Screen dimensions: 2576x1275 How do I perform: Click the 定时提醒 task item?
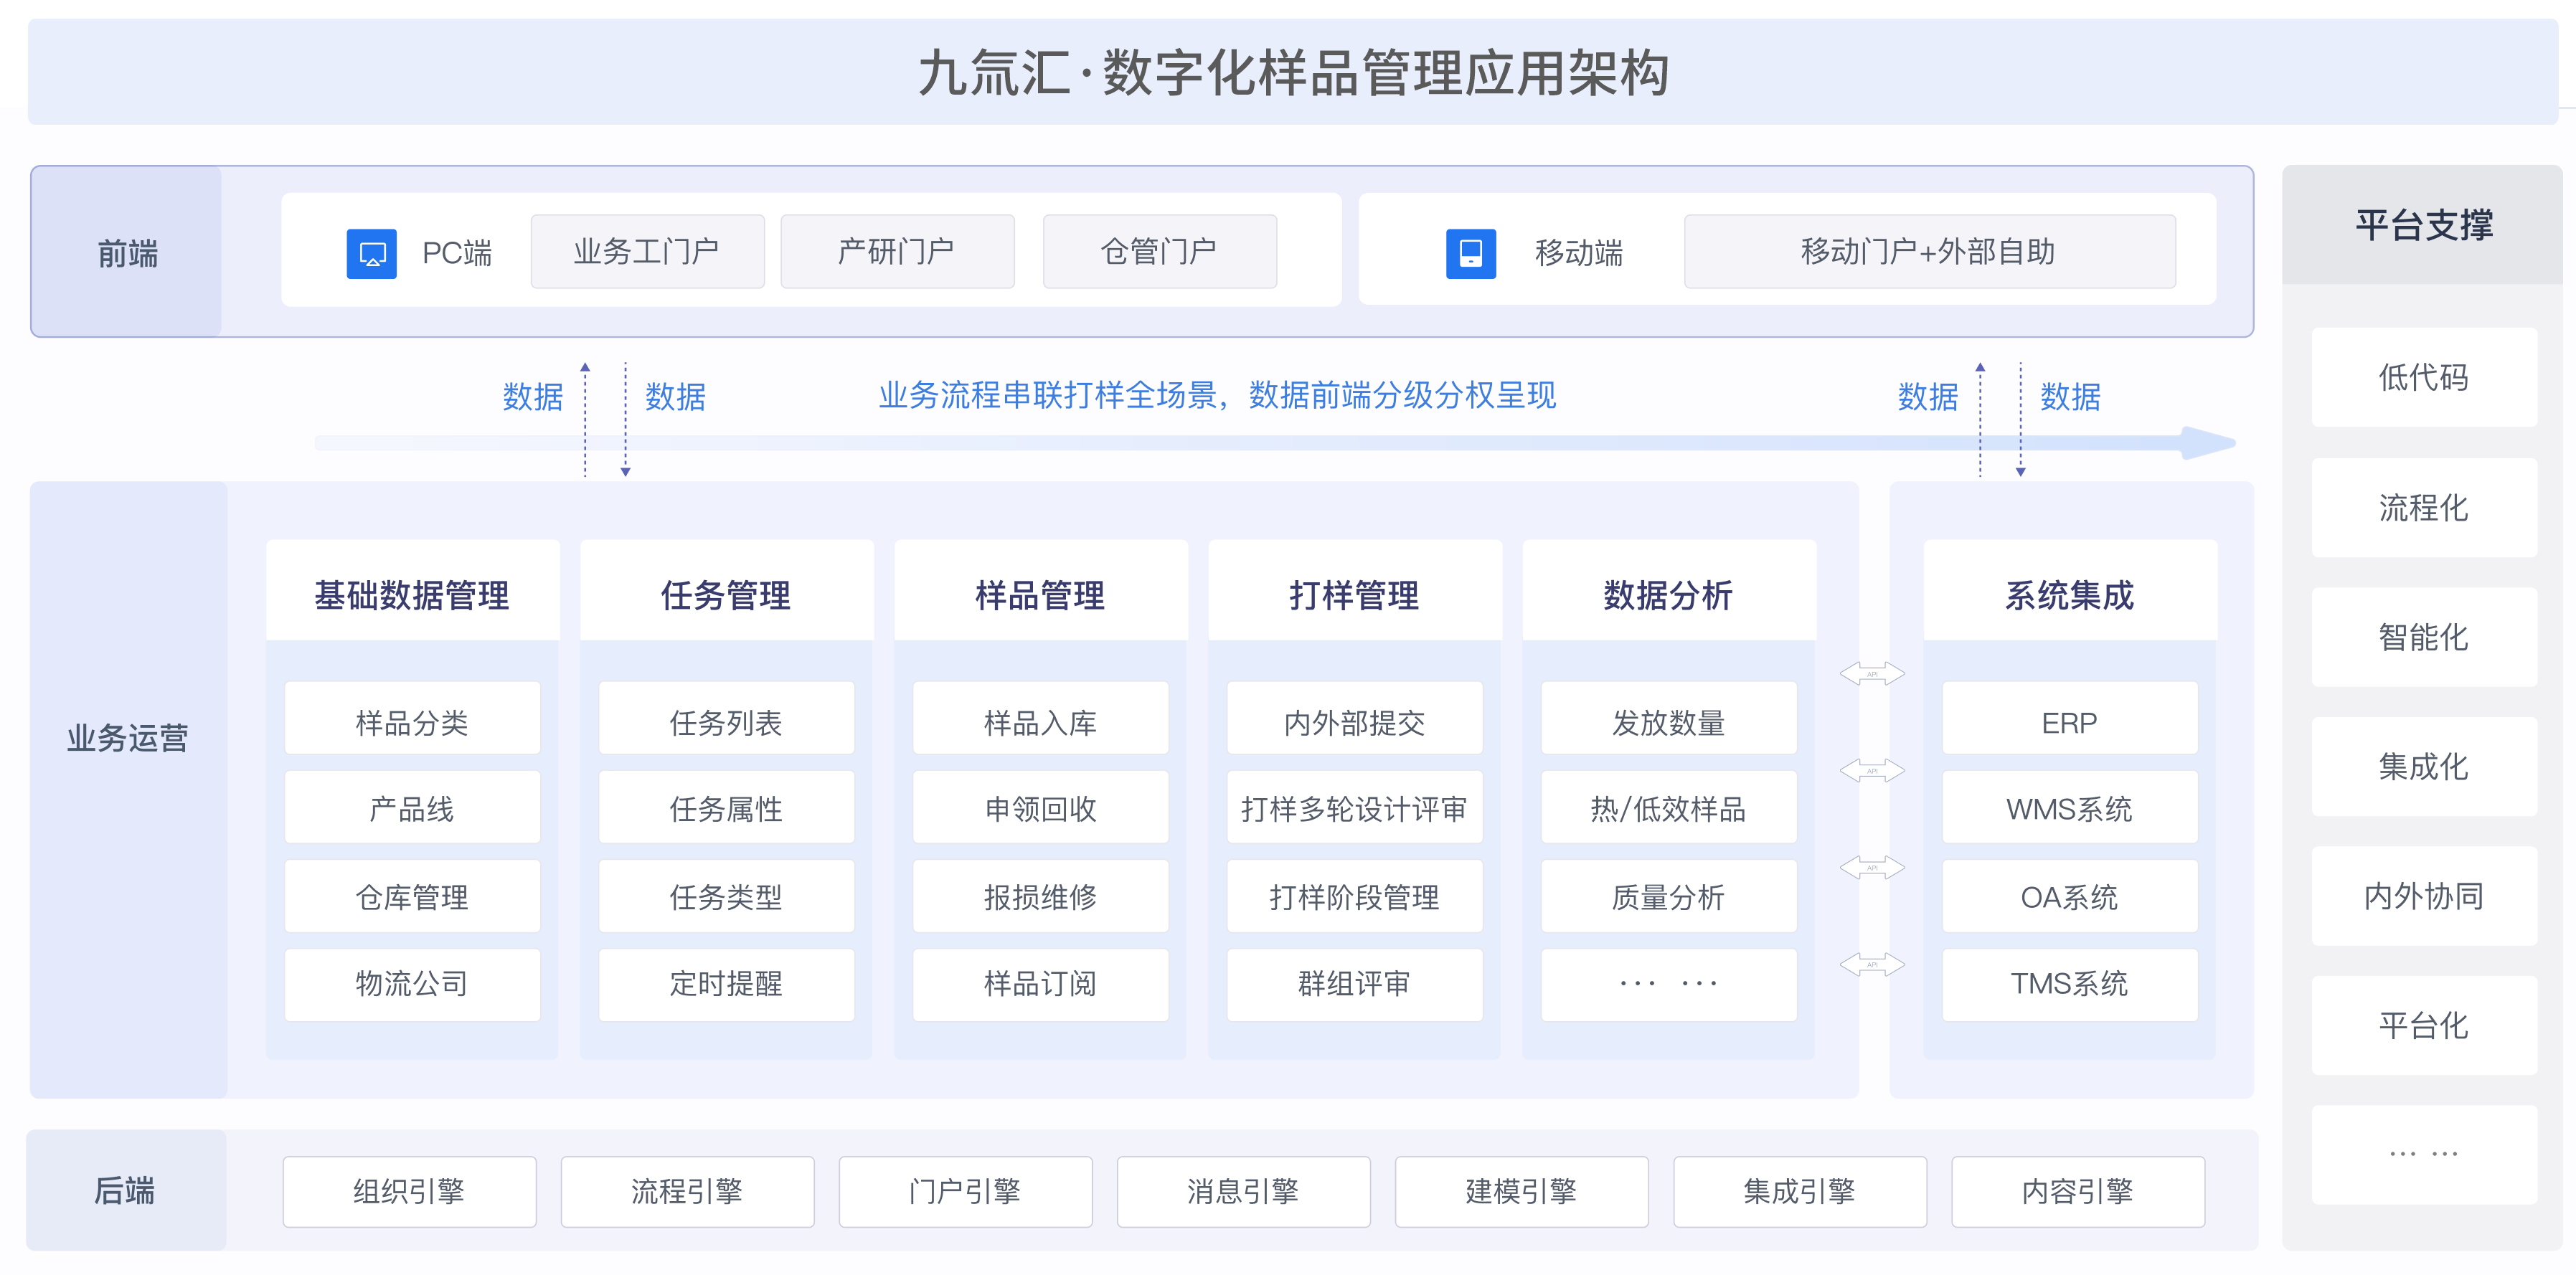[x=726, y=984]
